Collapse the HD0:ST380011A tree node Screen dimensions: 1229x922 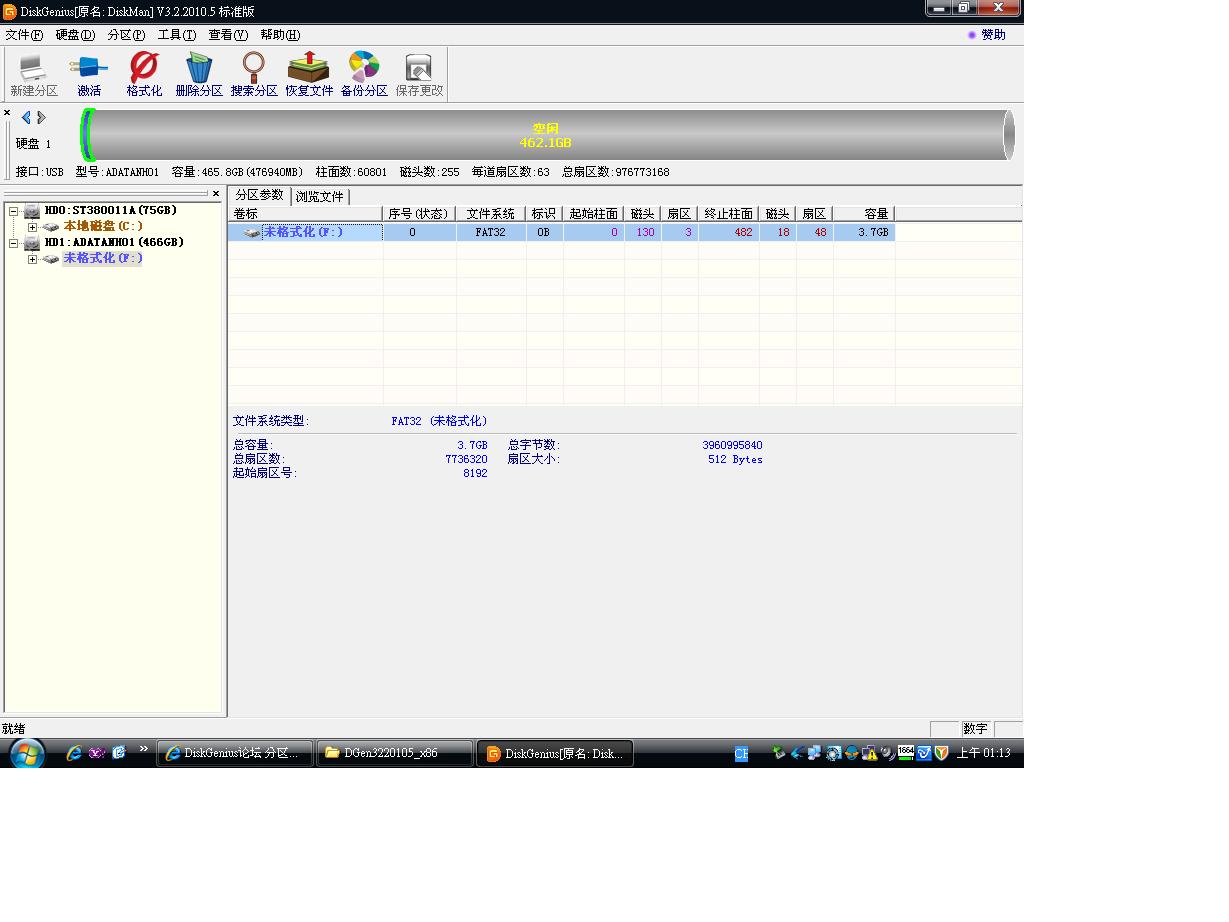14,211
